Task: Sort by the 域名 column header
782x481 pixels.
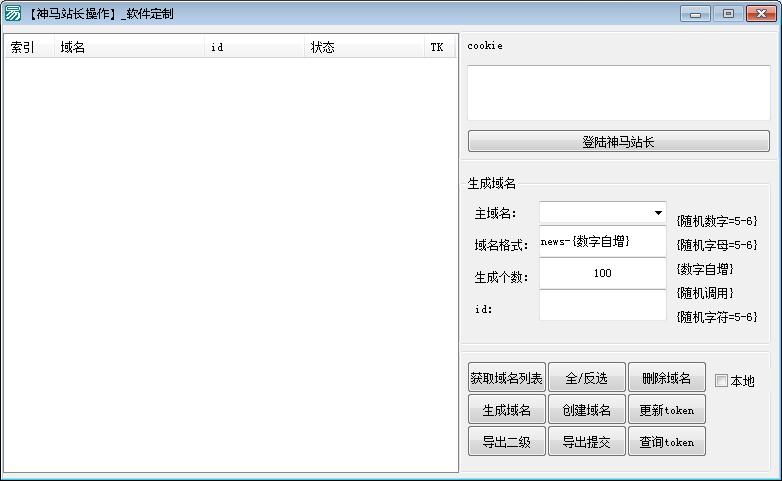Action: tap(129, 47)
